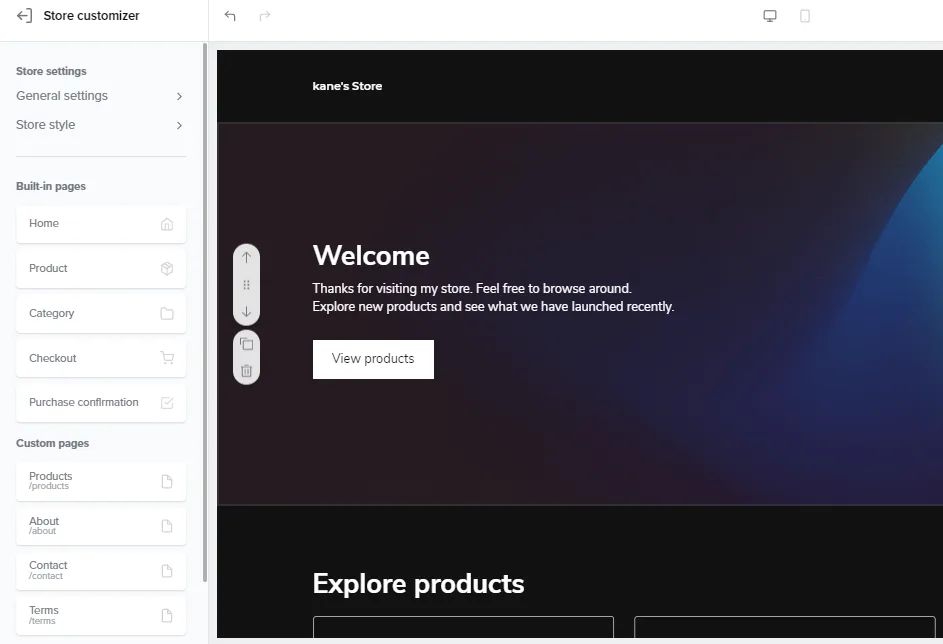Click the Built-in pages heading
The width and height of the screenshot is (943, 644).
pyautogui.click(x=51, y=186)
